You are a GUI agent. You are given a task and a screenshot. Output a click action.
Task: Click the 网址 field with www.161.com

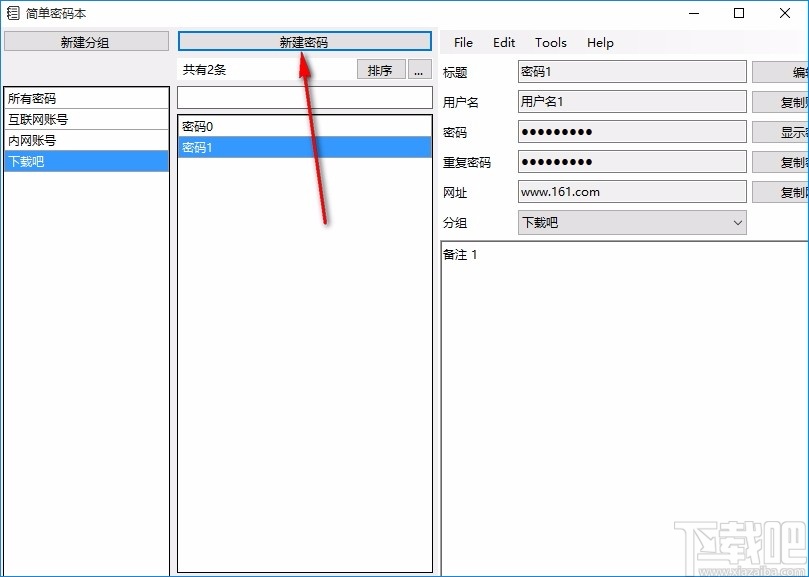(x=632, y=191)
